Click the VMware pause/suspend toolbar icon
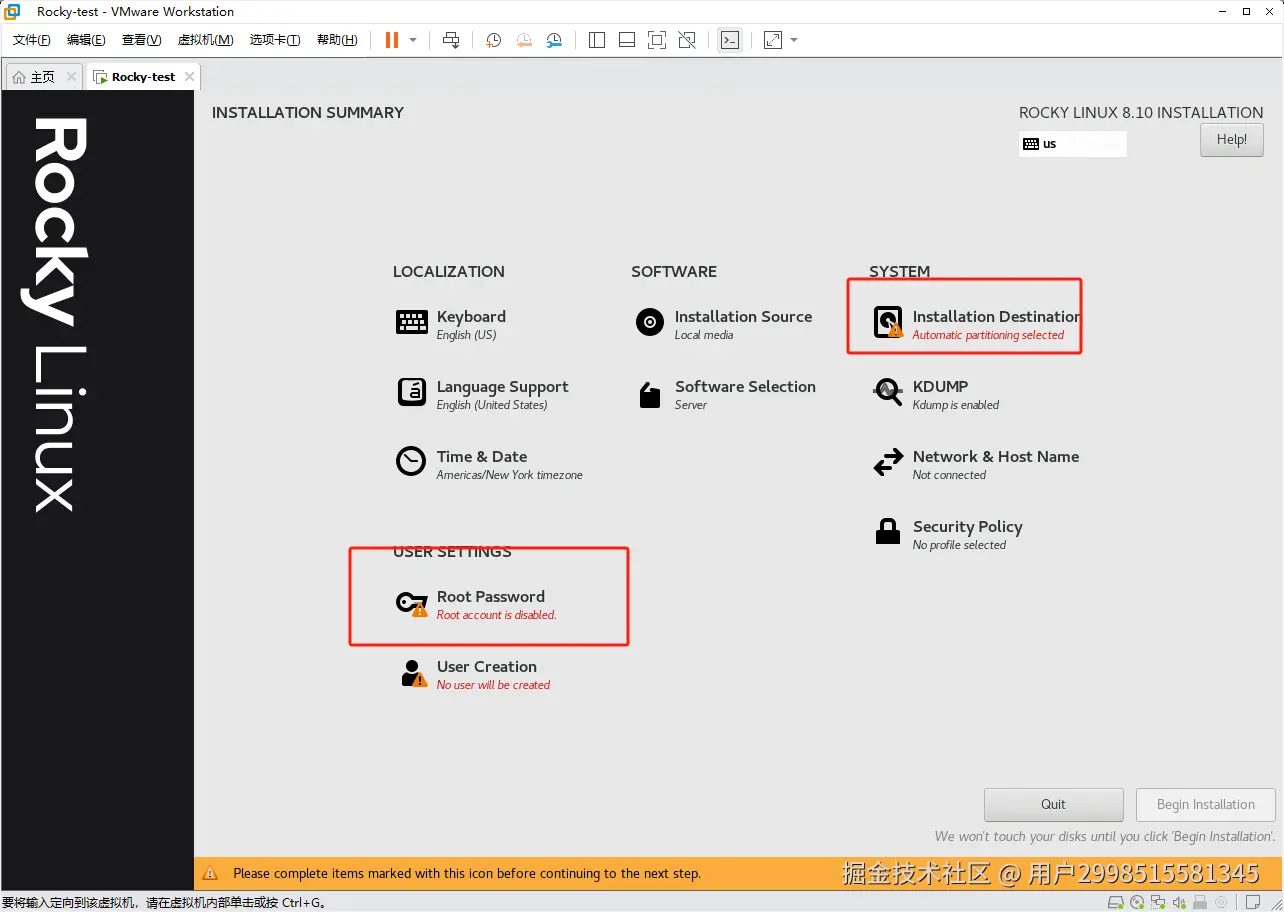Viewport: 1284px width, 912px height. tap(391, 40)
